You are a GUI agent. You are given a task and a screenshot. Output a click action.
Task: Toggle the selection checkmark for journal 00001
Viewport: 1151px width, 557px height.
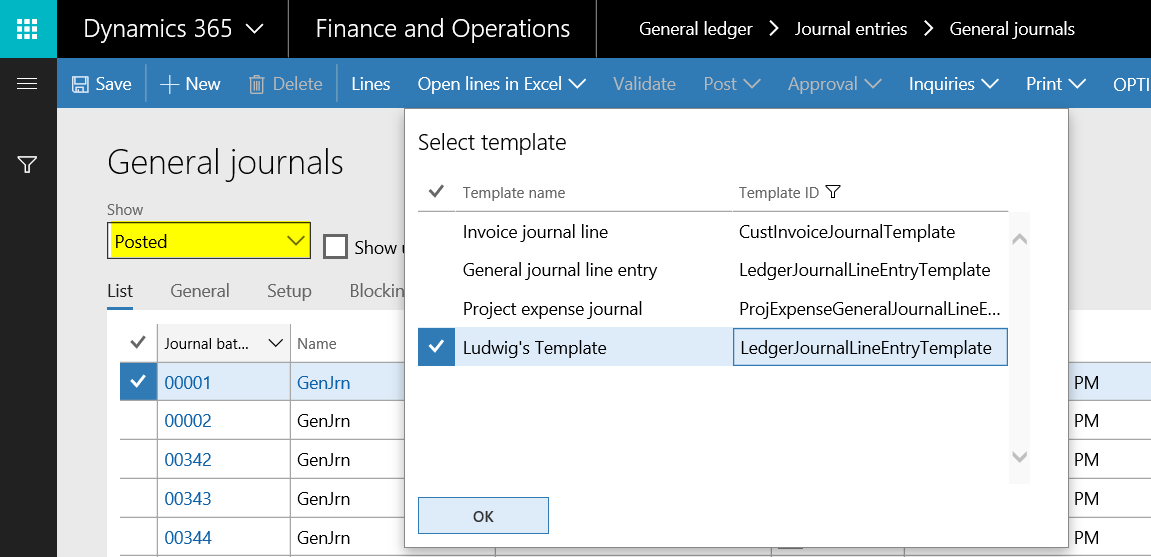[138, 382]
